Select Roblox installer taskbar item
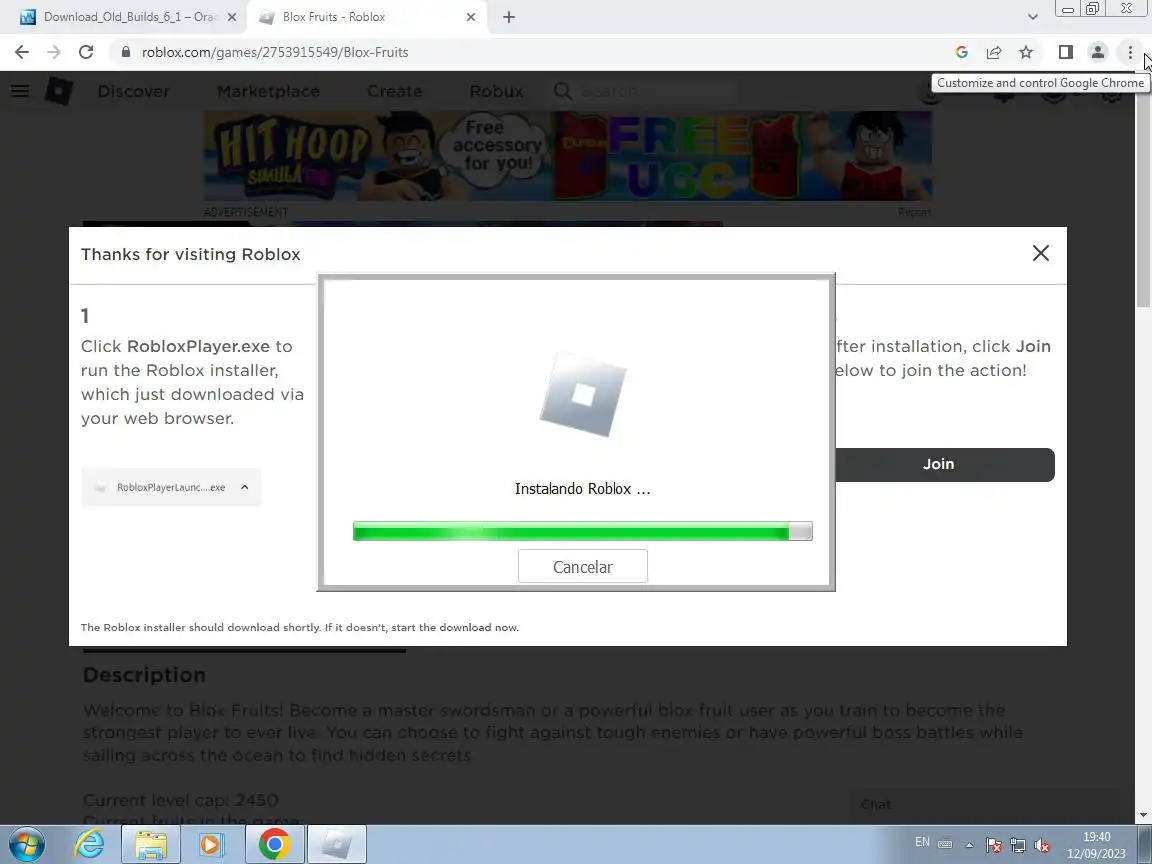1152x864 pixels. coord(336,844)
